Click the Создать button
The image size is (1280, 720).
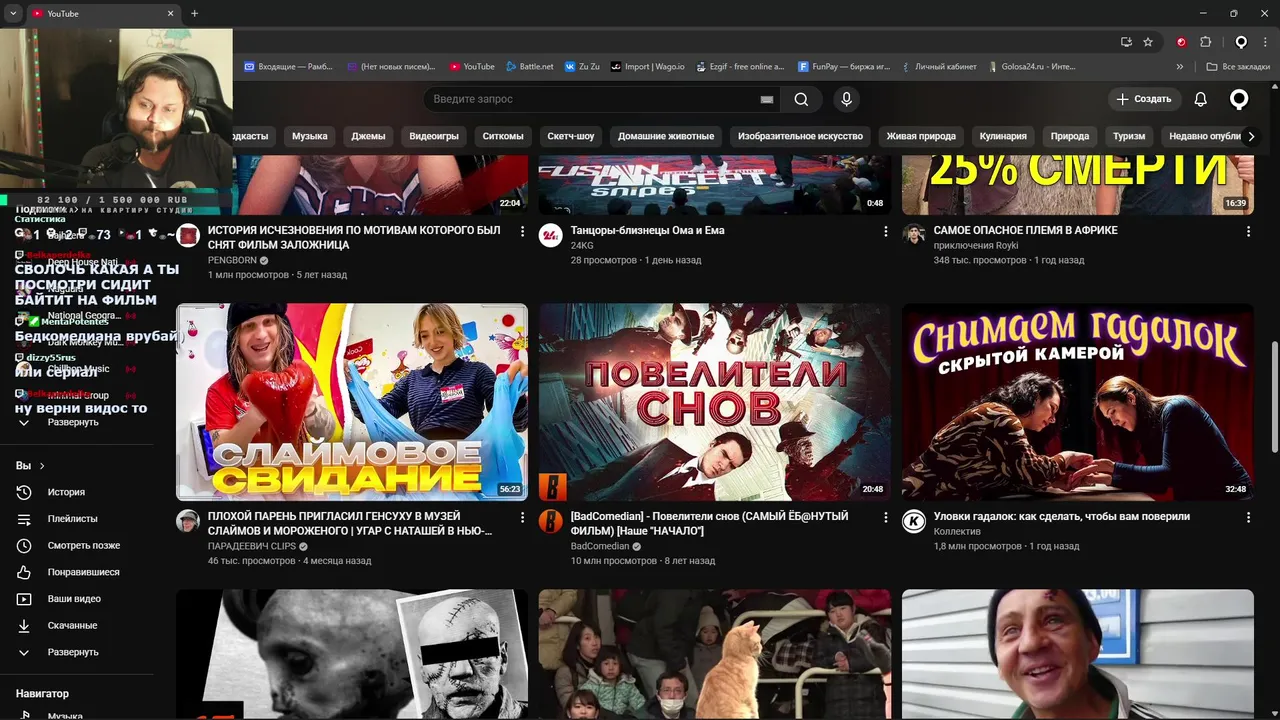pyautogui.click(x=1144, y=99)
